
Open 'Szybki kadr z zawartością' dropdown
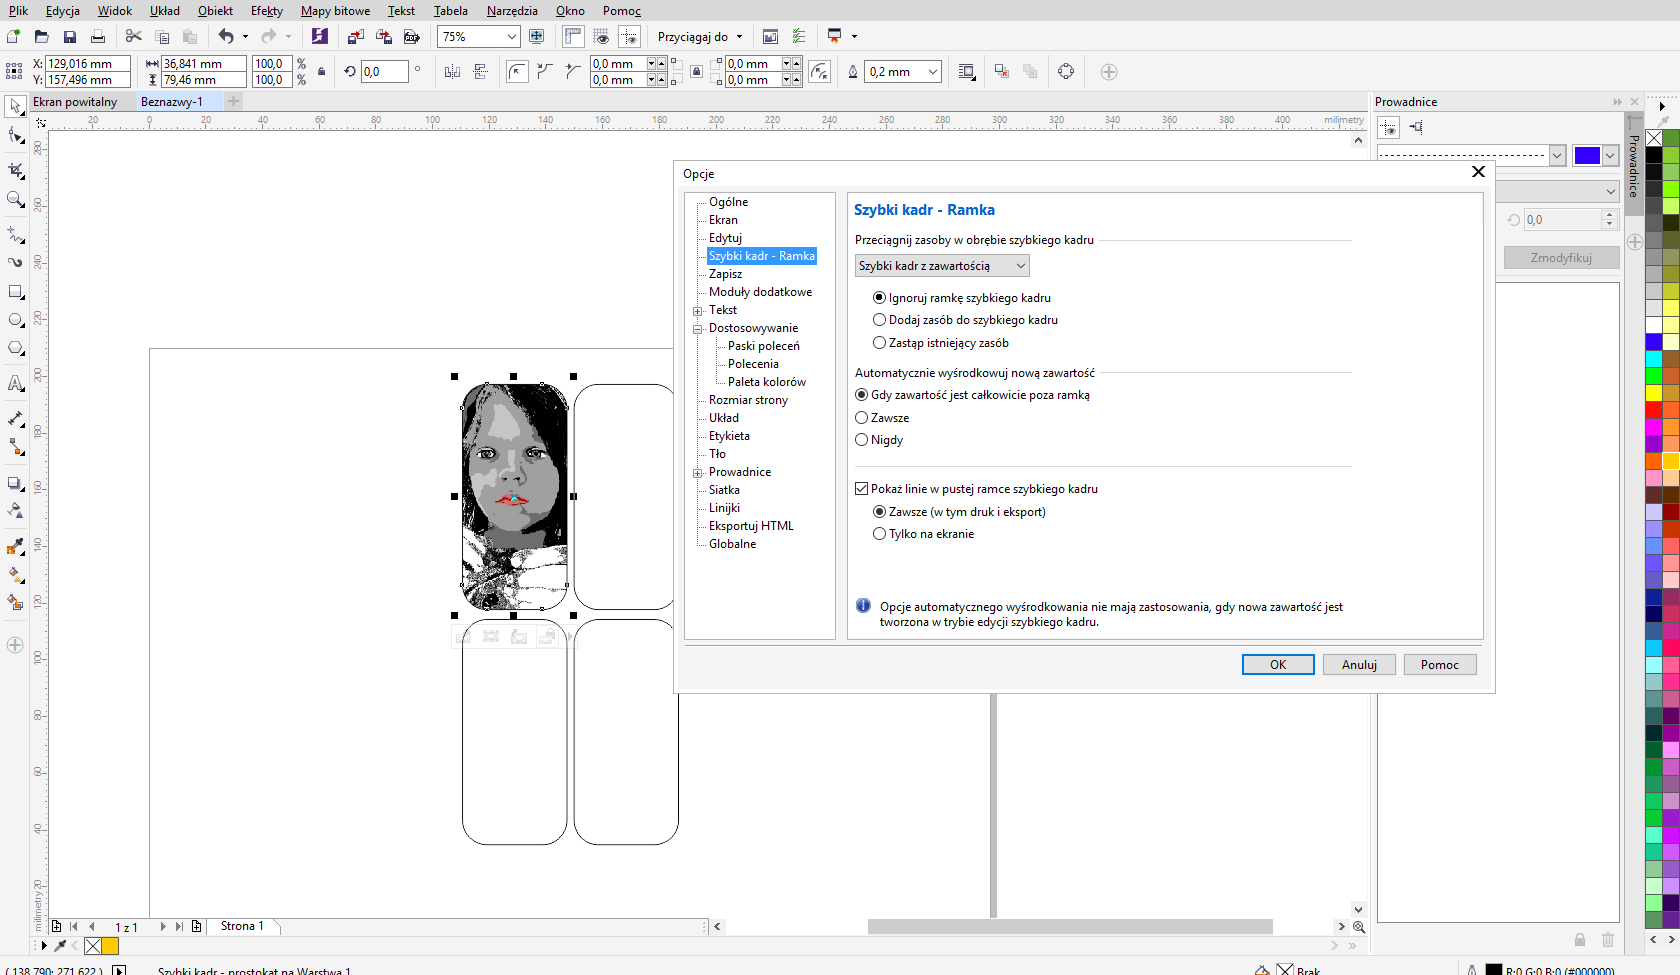[x=942, y=266]
